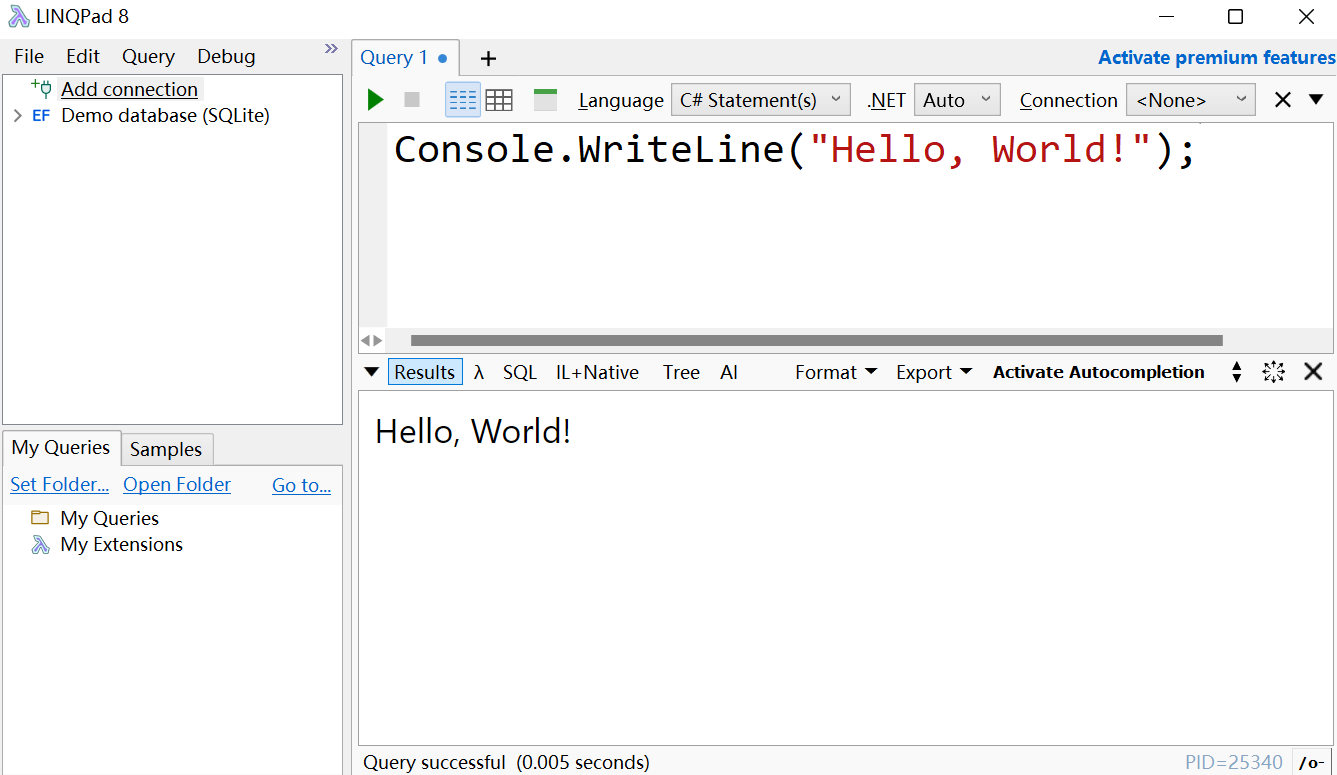Open the AI output tab
This screenshot has width=1337, height=775.
point(729,372)
